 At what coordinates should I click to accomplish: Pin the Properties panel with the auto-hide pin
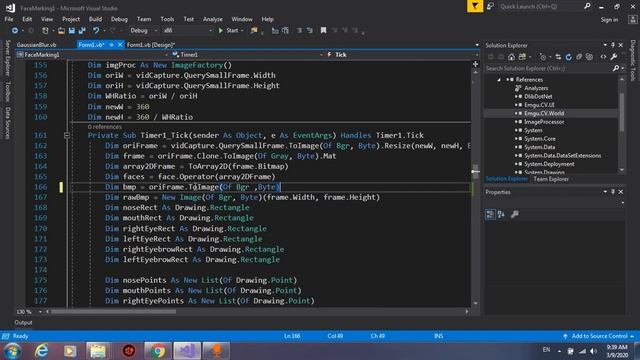pyautogui.click(x=613, y=191)
